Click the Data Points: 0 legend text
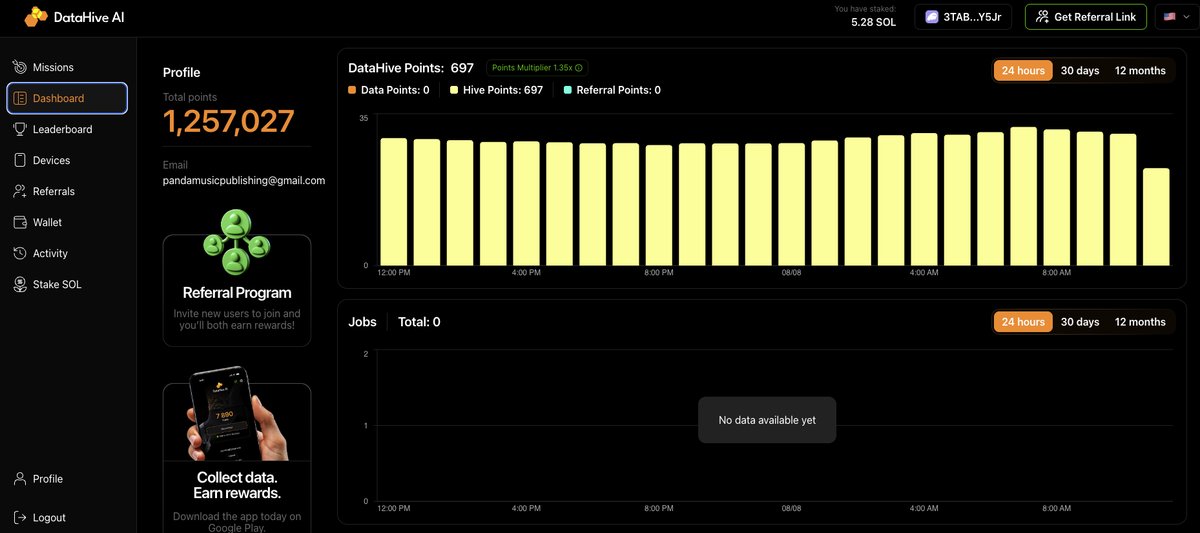1200x533 pixels. point(395,90)
